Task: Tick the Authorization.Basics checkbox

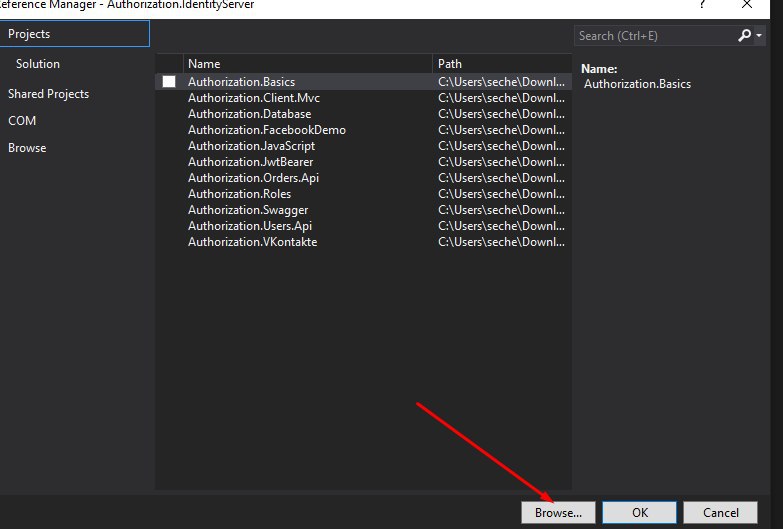Action: point(169,81)
